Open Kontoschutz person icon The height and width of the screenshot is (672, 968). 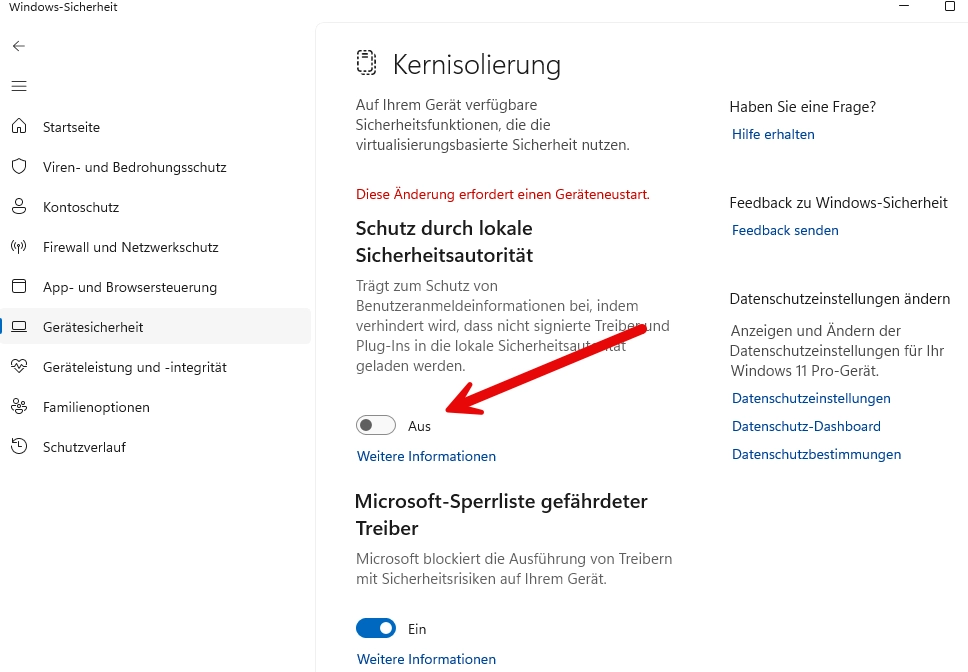18,207
